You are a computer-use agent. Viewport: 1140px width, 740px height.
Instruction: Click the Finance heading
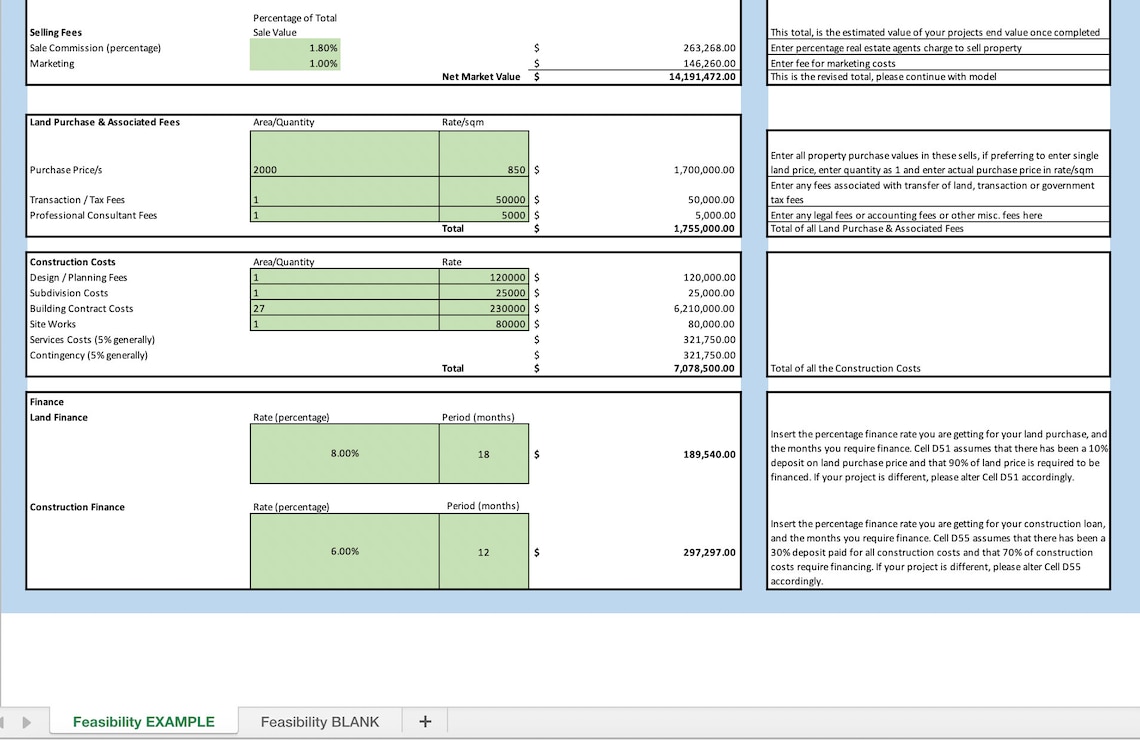[x=47, y=402]
